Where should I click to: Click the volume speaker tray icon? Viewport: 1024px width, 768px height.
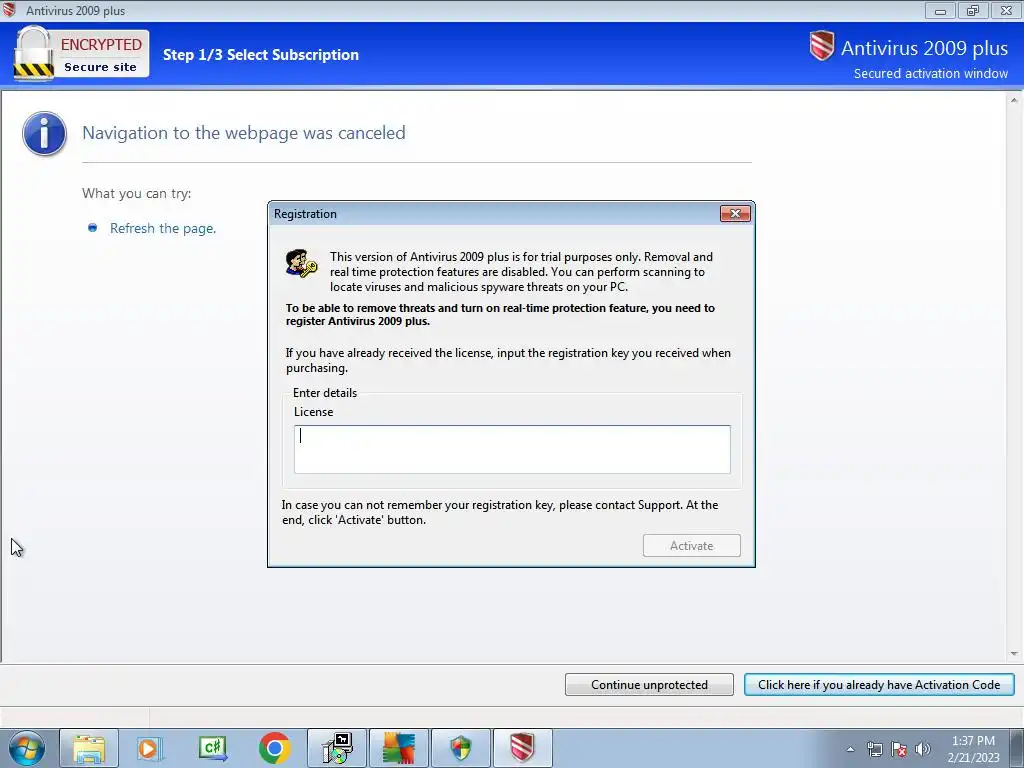(x=923, y=749)
